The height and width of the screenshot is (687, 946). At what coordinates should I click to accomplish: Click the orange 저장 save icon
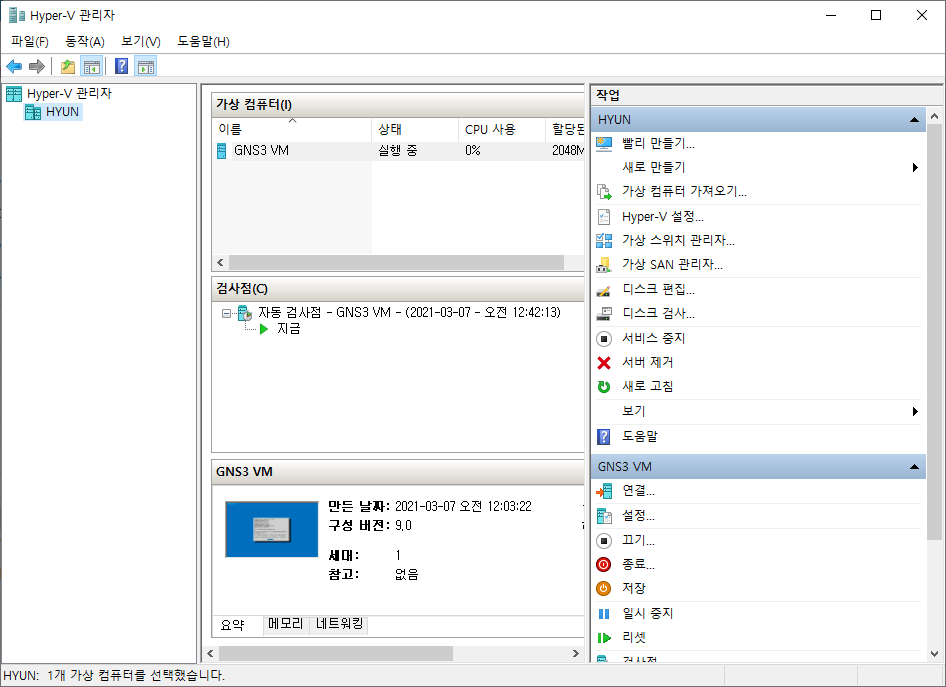[604, 588]
